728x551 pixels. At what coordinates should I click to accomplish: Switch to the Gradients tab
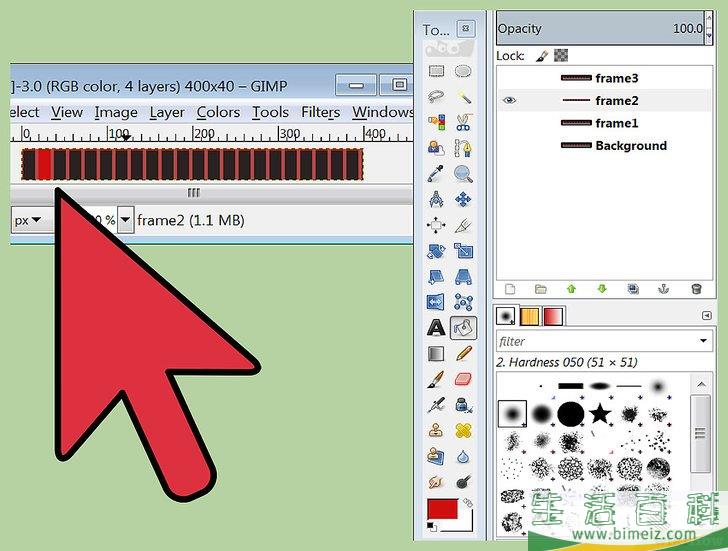pos(553,317)
